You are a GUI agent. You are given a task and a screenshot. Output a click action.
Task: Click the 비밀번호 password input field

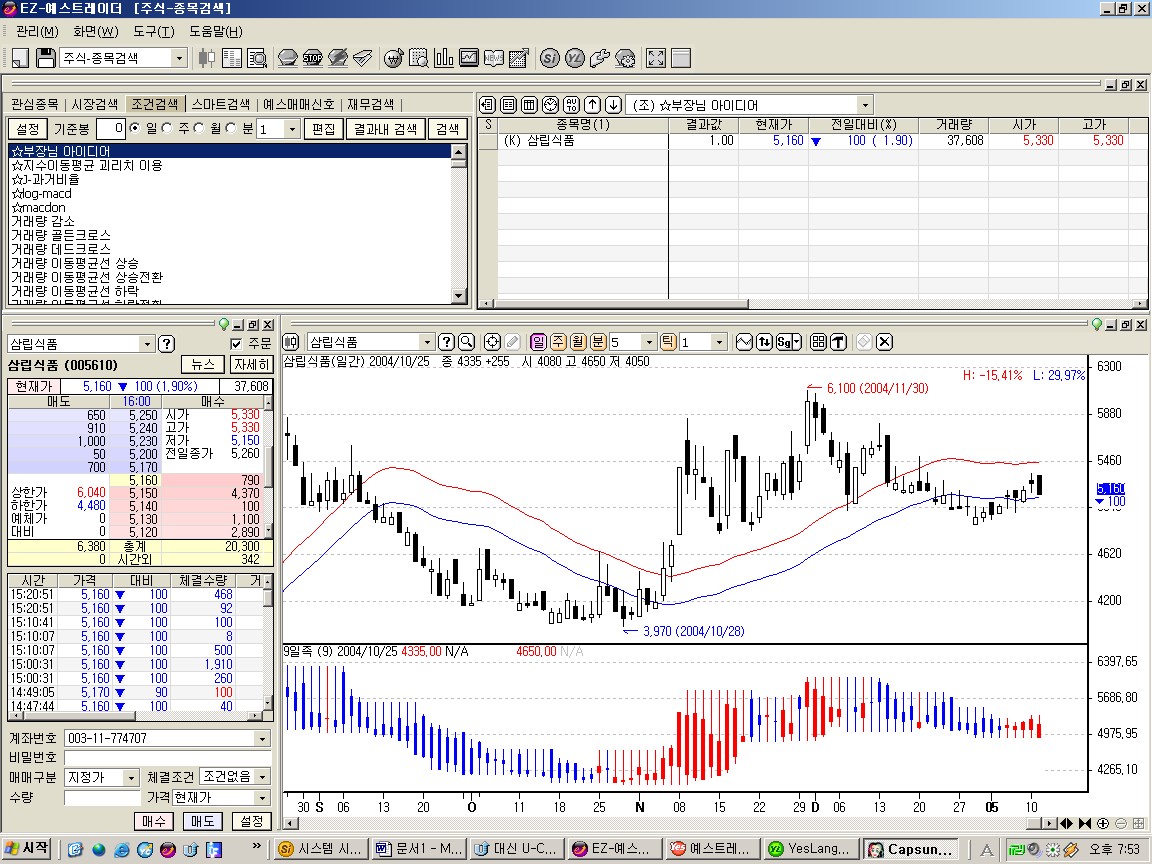click(166, 758)
